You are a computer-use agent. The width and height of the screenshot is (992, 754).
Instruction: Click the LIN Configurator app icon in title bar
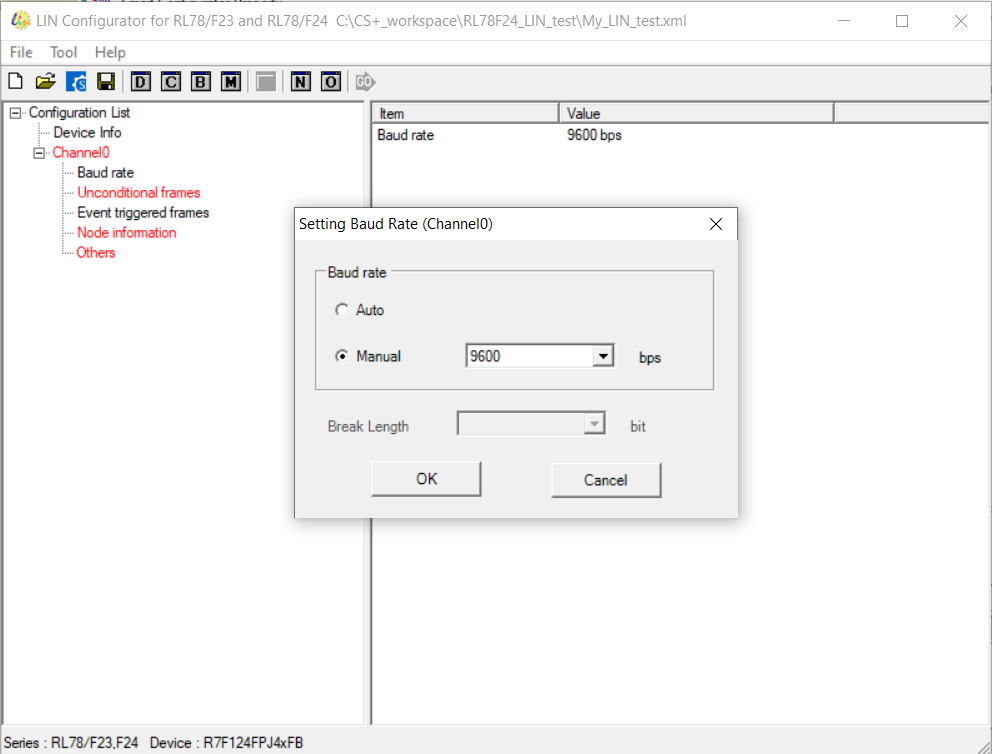click(20, 21)
